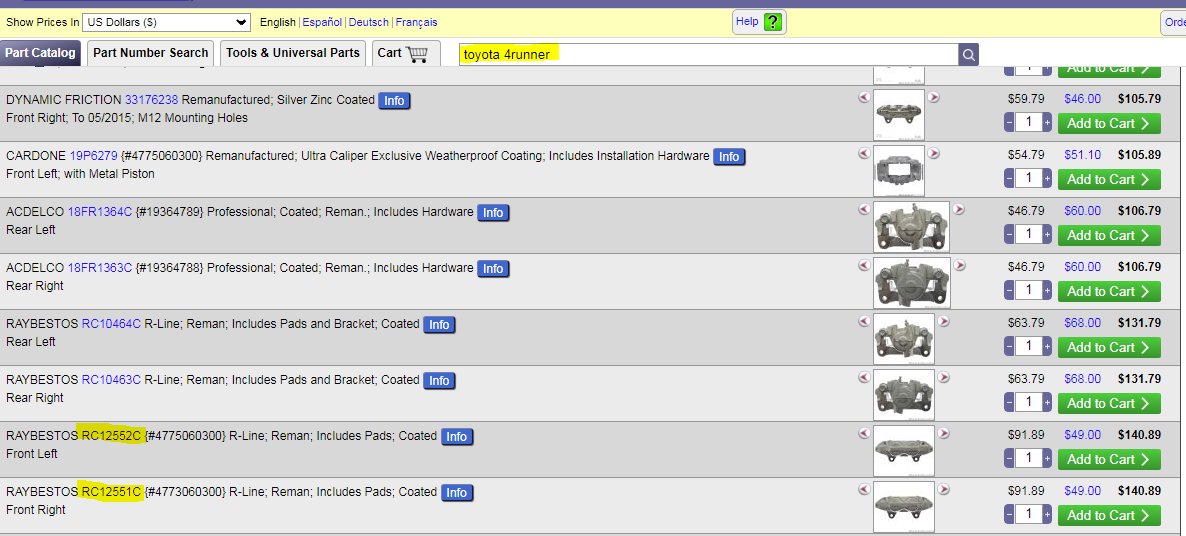Open ACDelco part number 18FR1363C link
1186x536 pixels.
pyautogui.click(x=100, y=268)
